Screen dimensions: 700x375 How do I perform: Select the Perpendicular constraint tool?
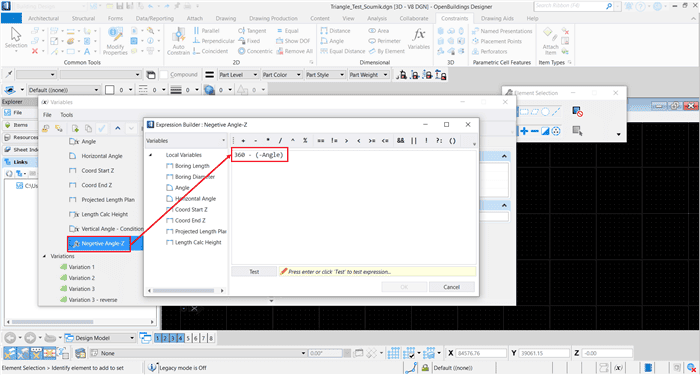point(213,41)
